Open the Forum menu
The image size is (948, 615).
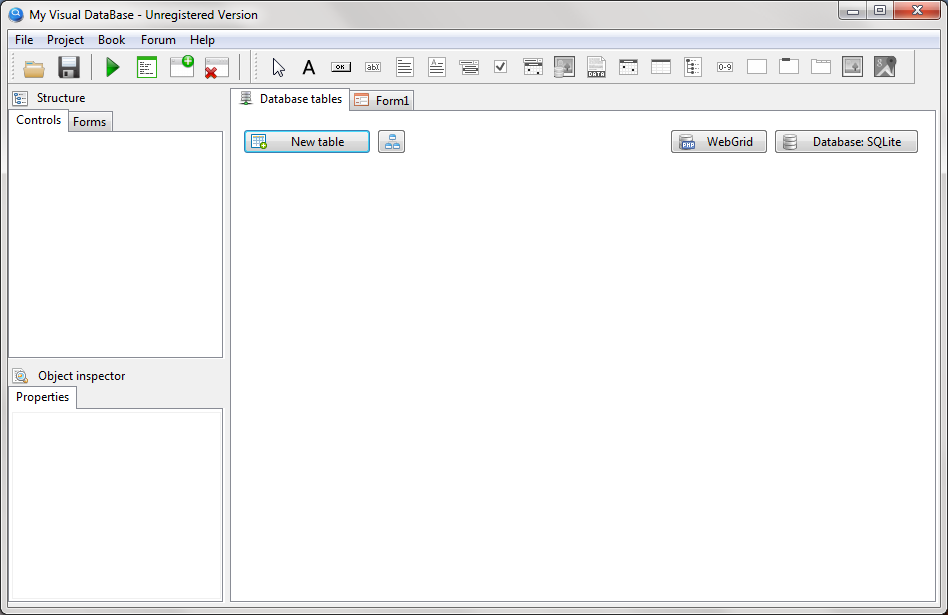click(158, 40)
